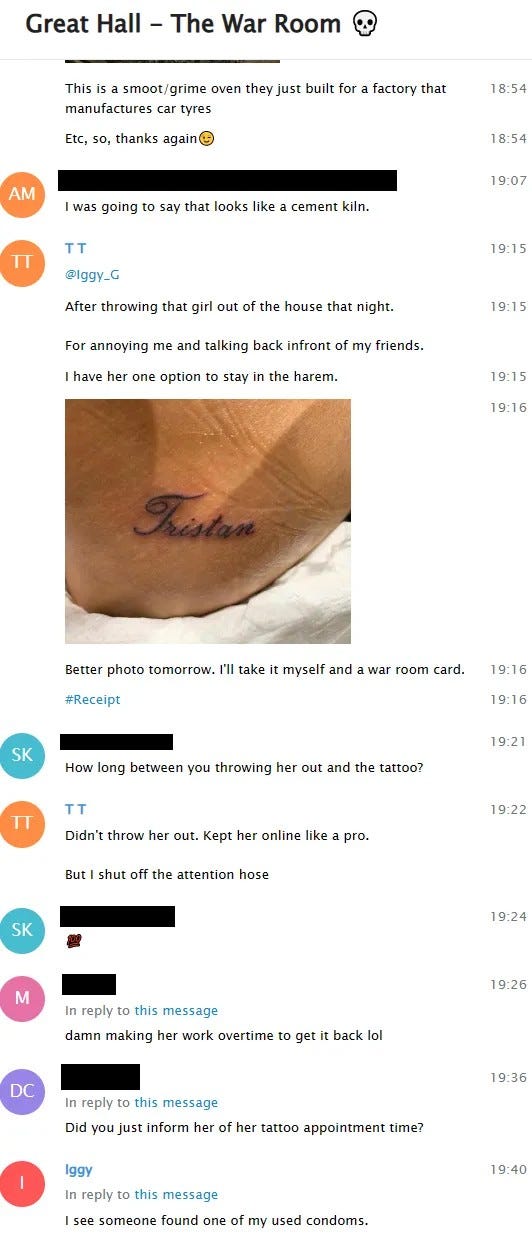Viewport: 532px width, 1246px height.
Task: Click the T T sender name at 19:22
Action: tap(76, 809)
